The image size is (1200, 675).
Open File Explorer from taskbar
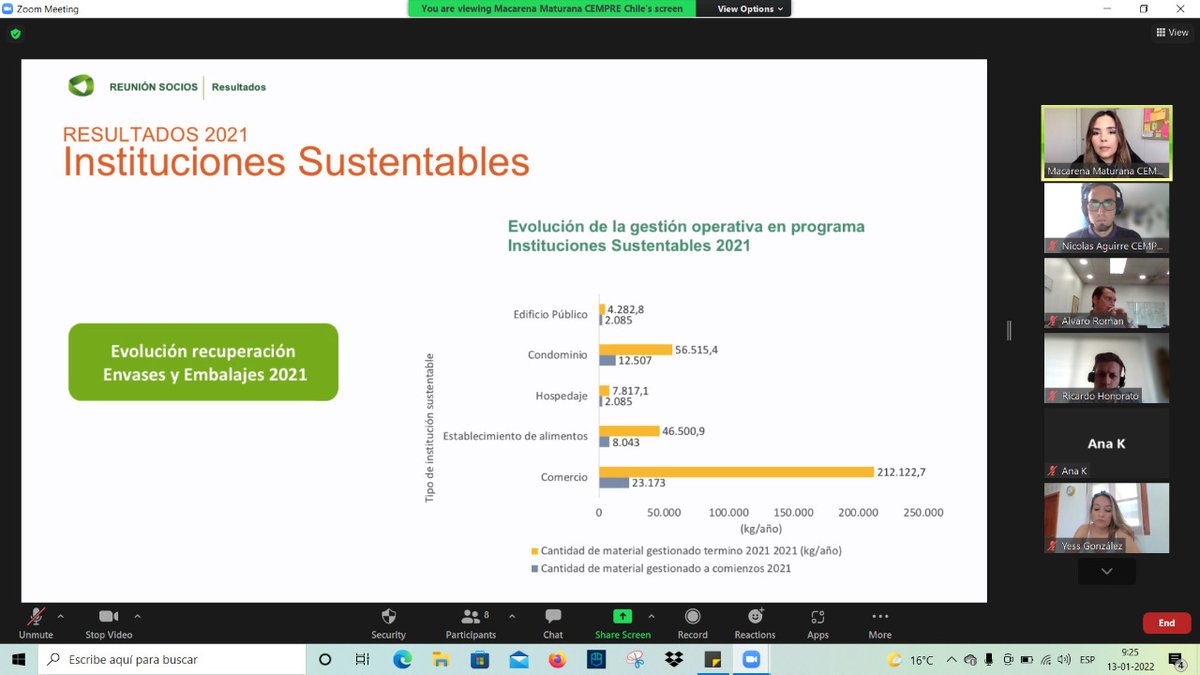coord(441,659)
